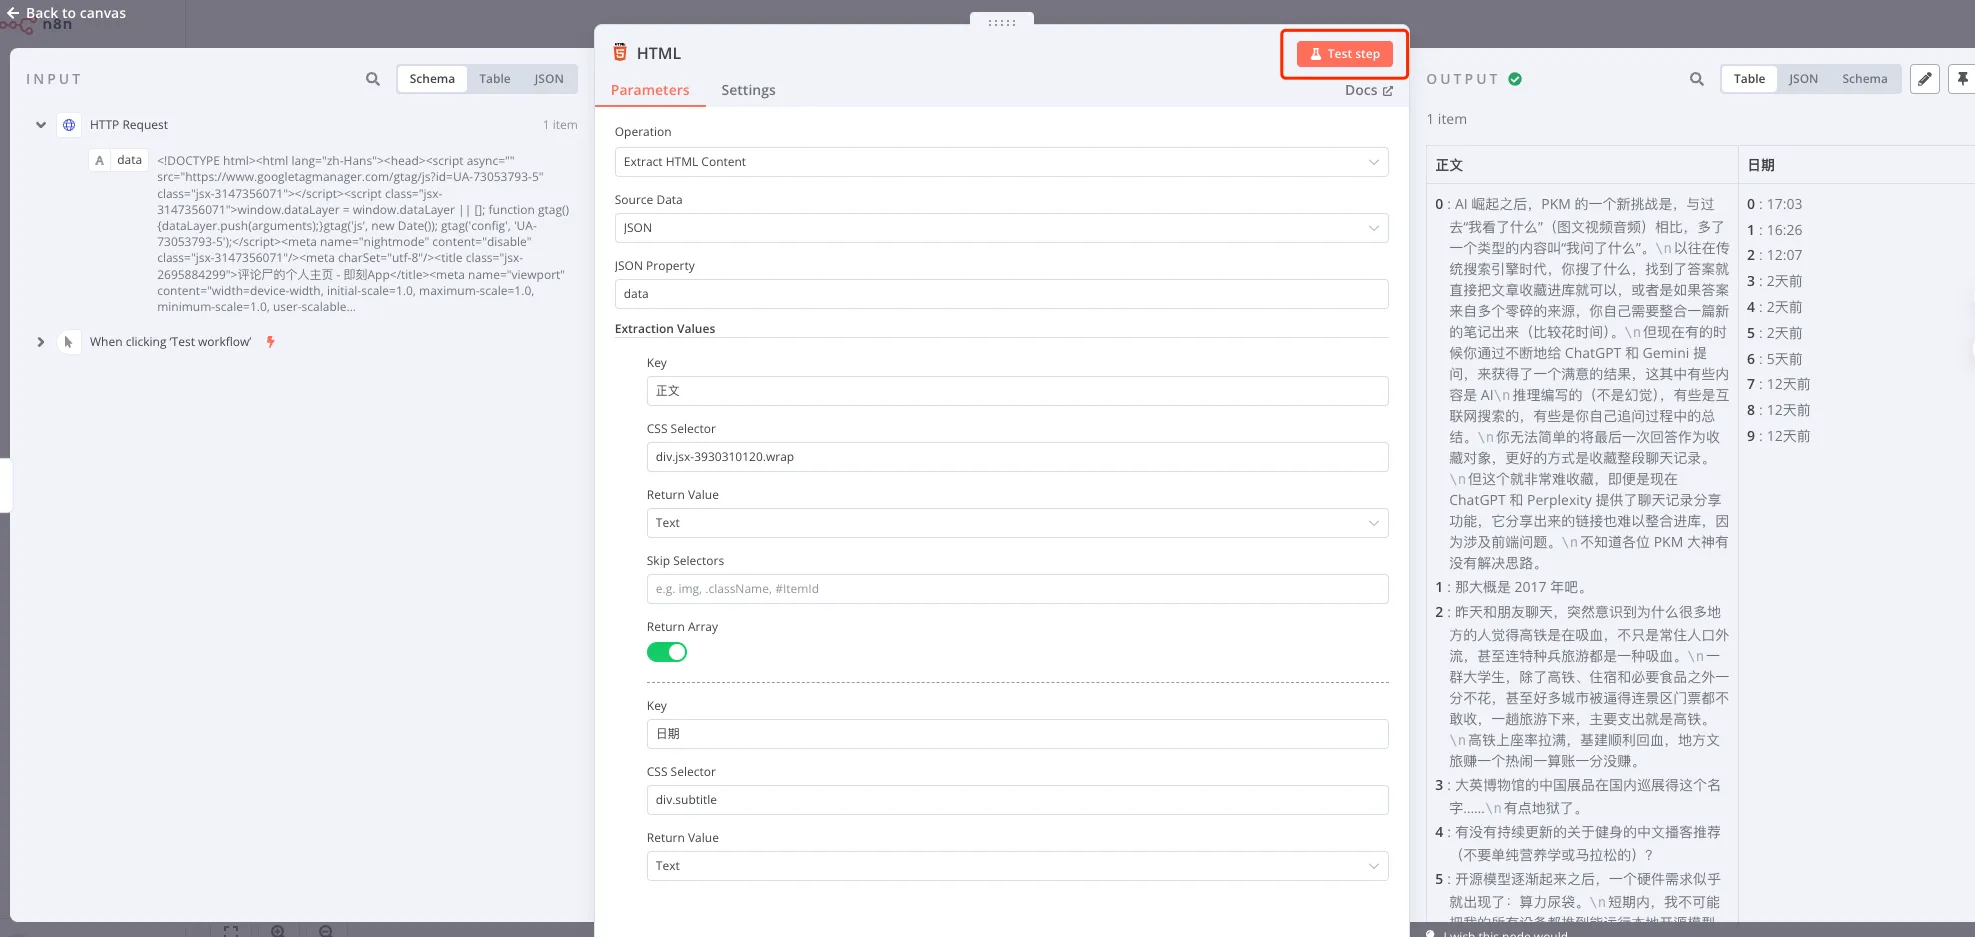Open Return Value dropdown for 日期 key
The width and height of the screenshot is (1975, 937).
[x=1017, y=866]
